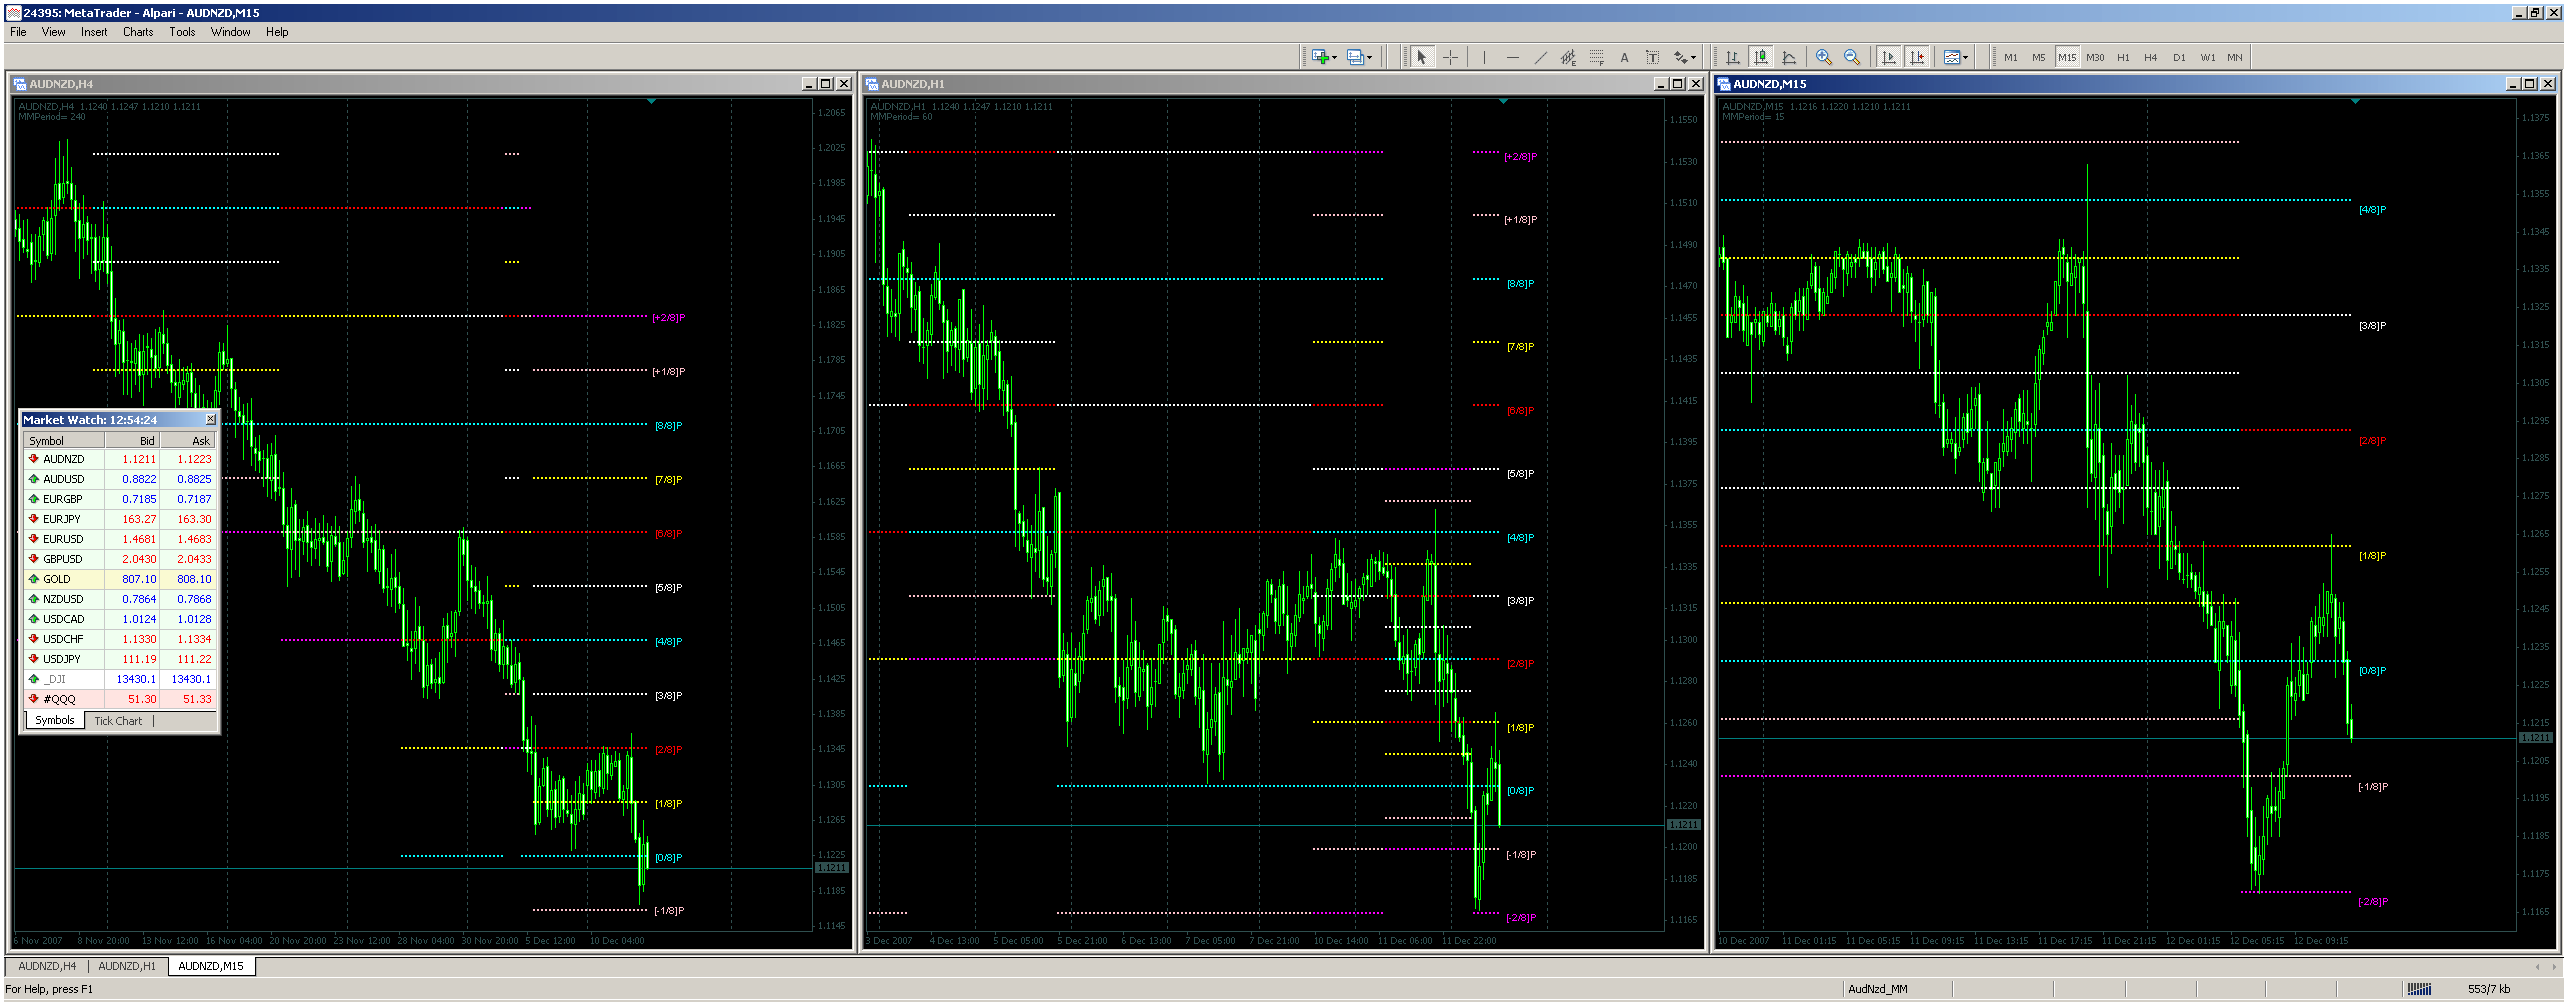Viewport: 2568px width, 1002px height.
Task: Click the Ask column header
Action: (187, 441)
